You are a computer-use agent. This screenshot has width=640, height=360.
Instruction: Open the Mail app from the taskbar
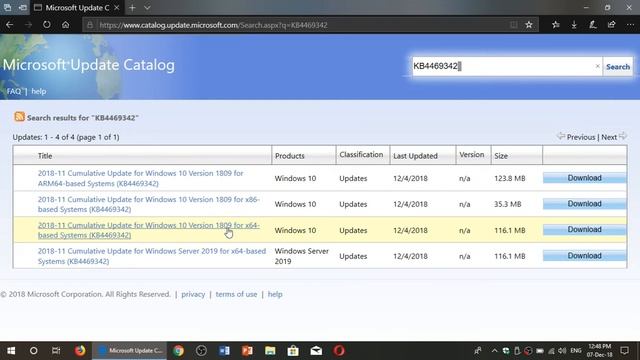coord(316,351)
